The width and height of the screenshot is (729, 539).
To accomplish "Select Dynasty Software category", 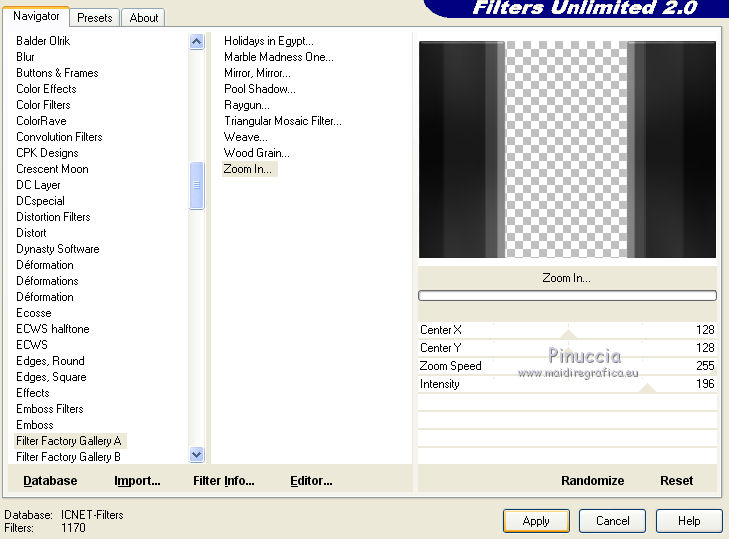I will (x=58, y=249).
